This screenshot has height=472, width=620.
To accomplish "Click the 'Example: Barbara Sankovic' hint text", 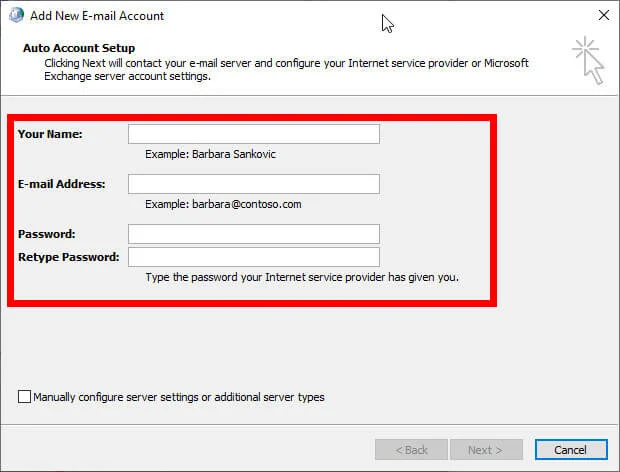I will 210,154.
